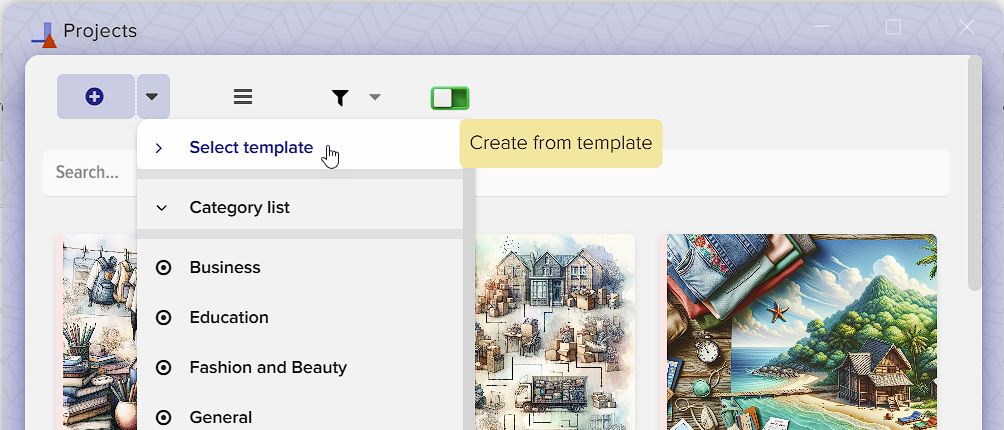Click the plus icon to add project
The height and width of the screenshot is (430, 1004).
point(95,97)
